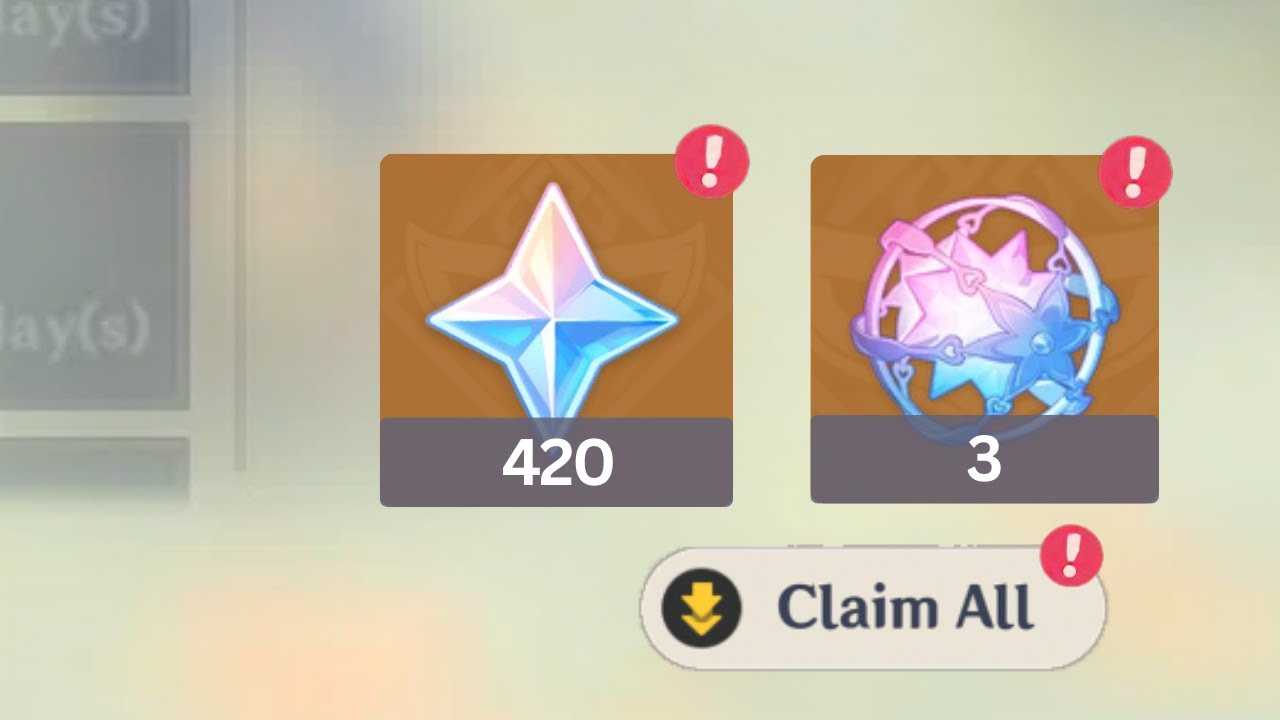1280x720 pixels.
Task: Click the quantity 3 label under Intertwined Fate
Action: tap(984, 461)
